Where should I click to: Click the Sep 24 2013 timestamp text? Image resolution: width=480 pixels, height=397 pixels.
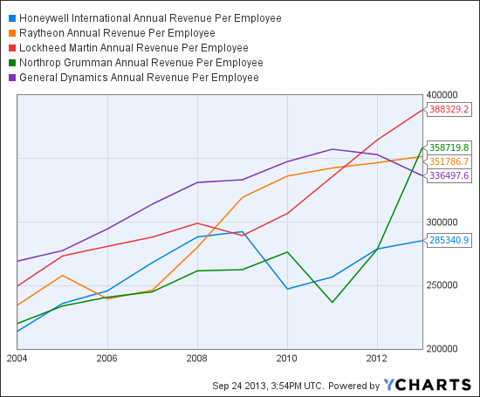(268, 386)
